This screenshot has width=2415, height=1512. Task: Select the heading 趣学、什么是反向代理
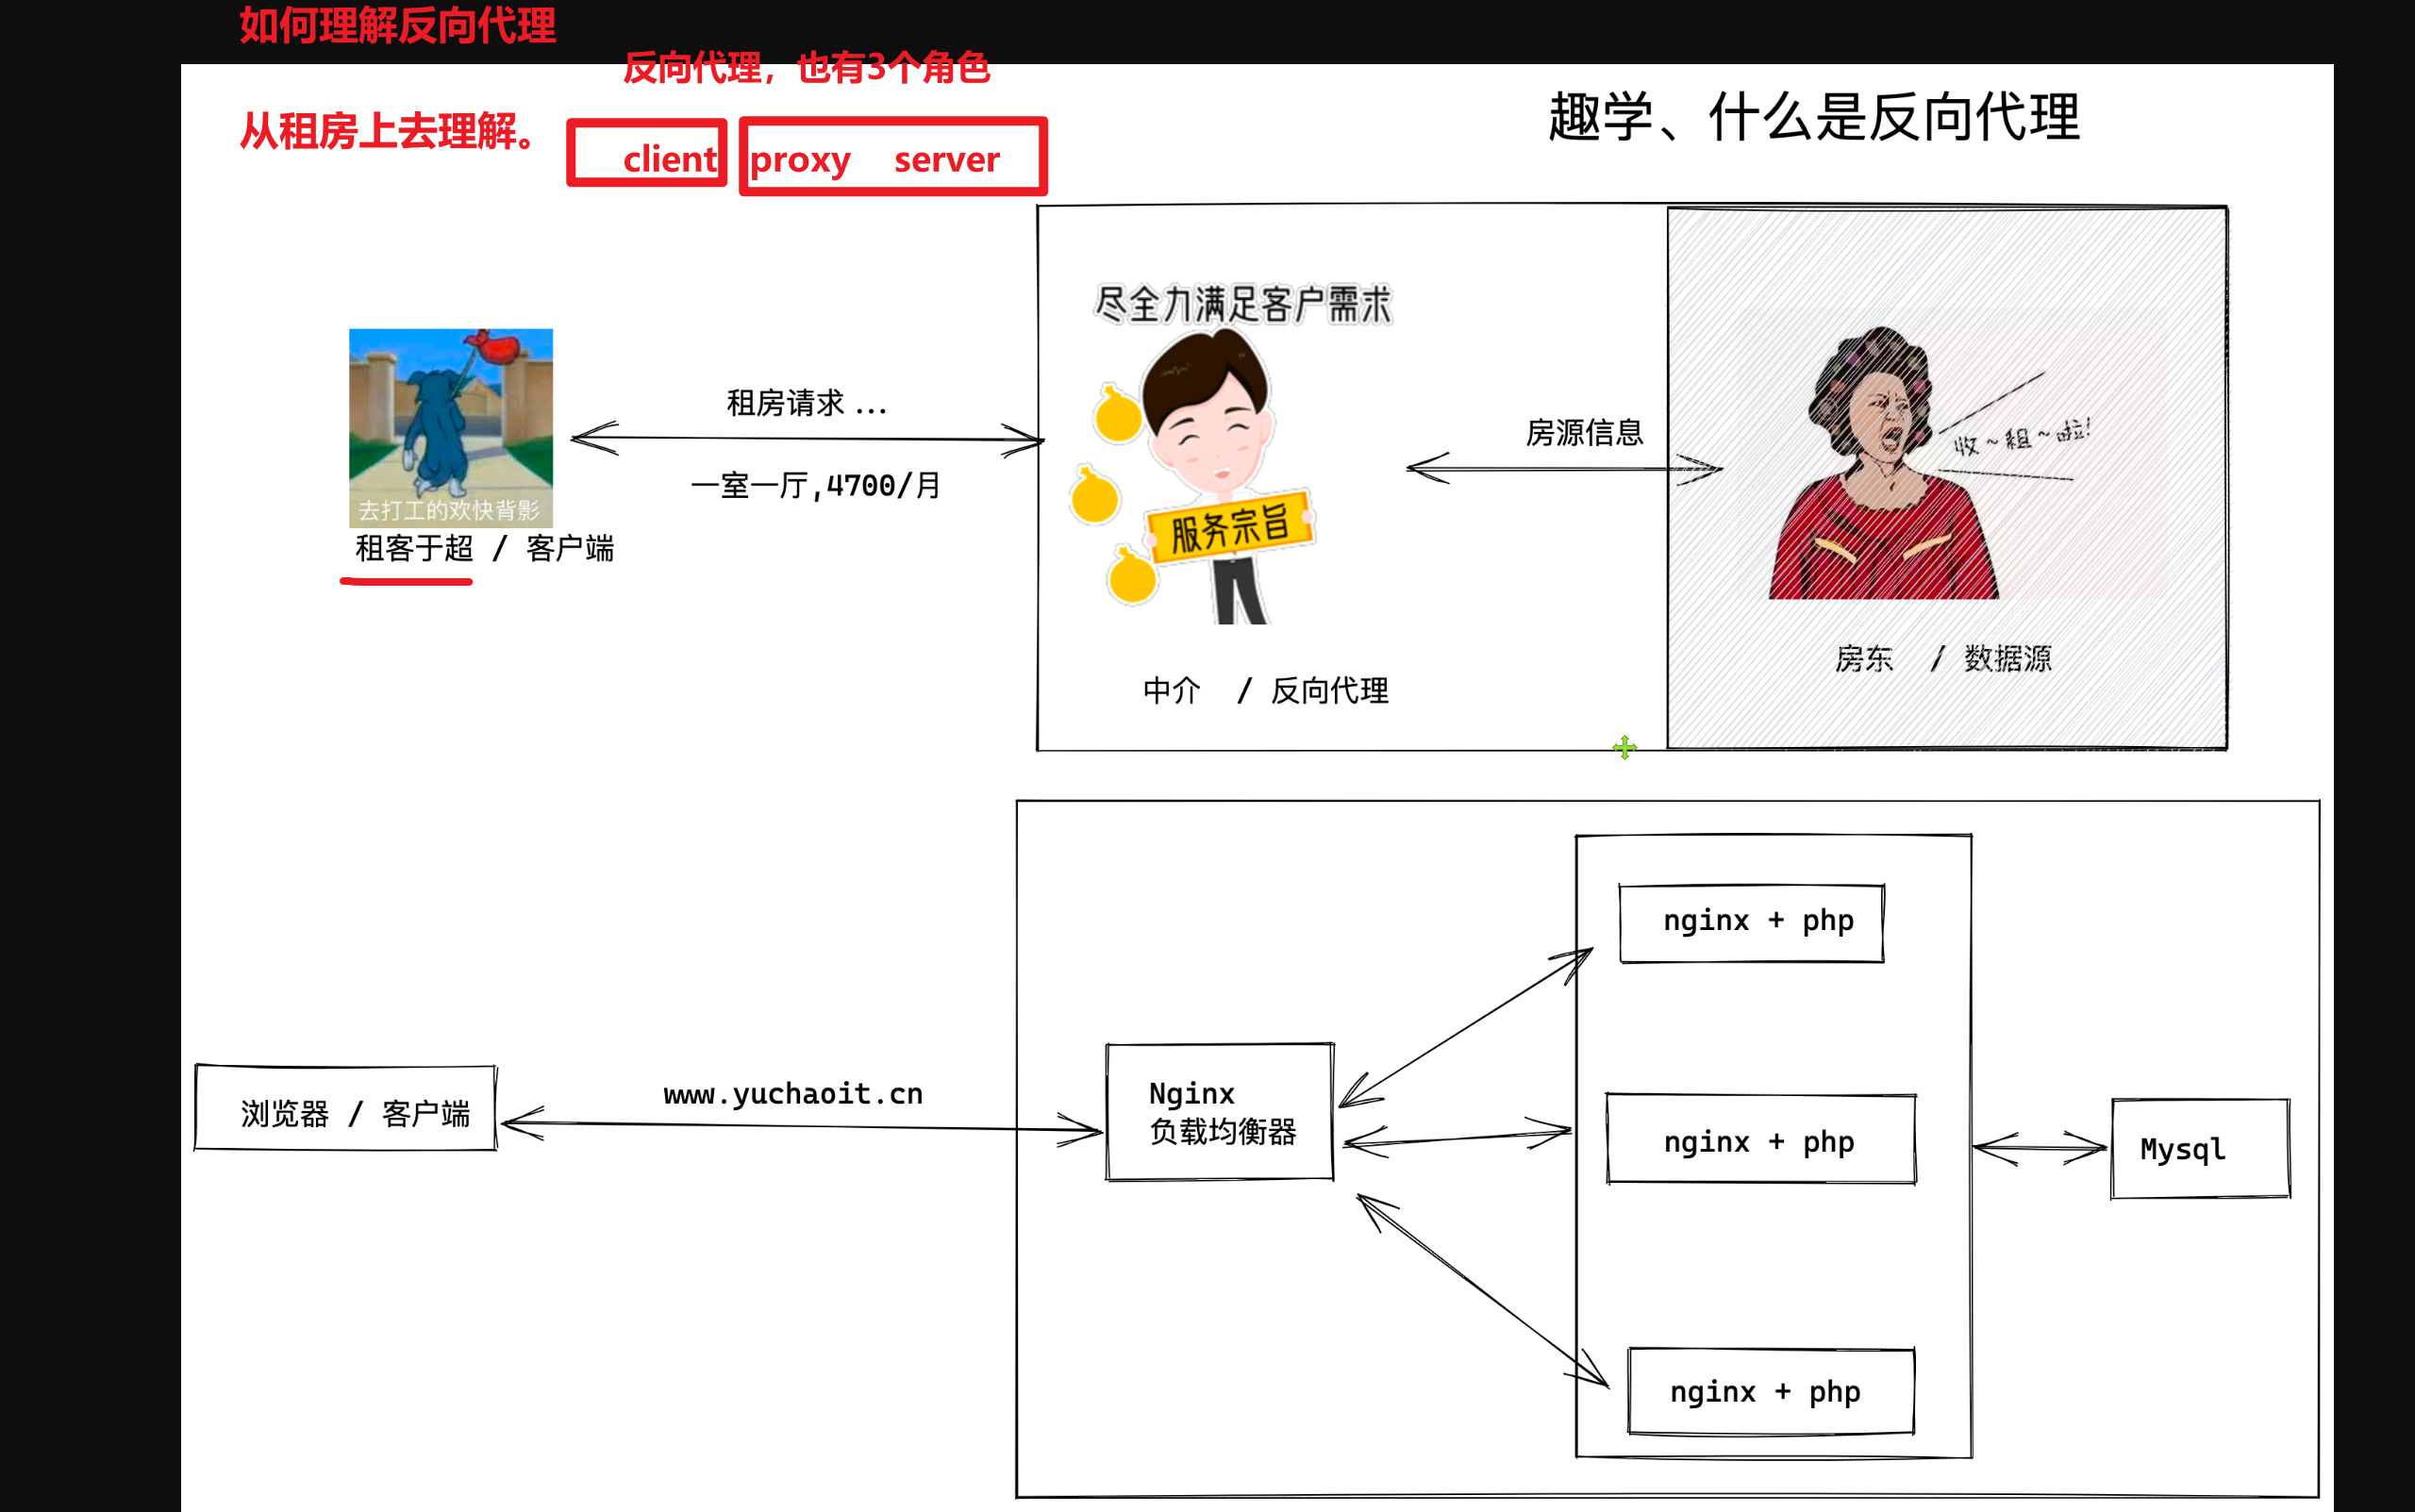point(1814,117)
